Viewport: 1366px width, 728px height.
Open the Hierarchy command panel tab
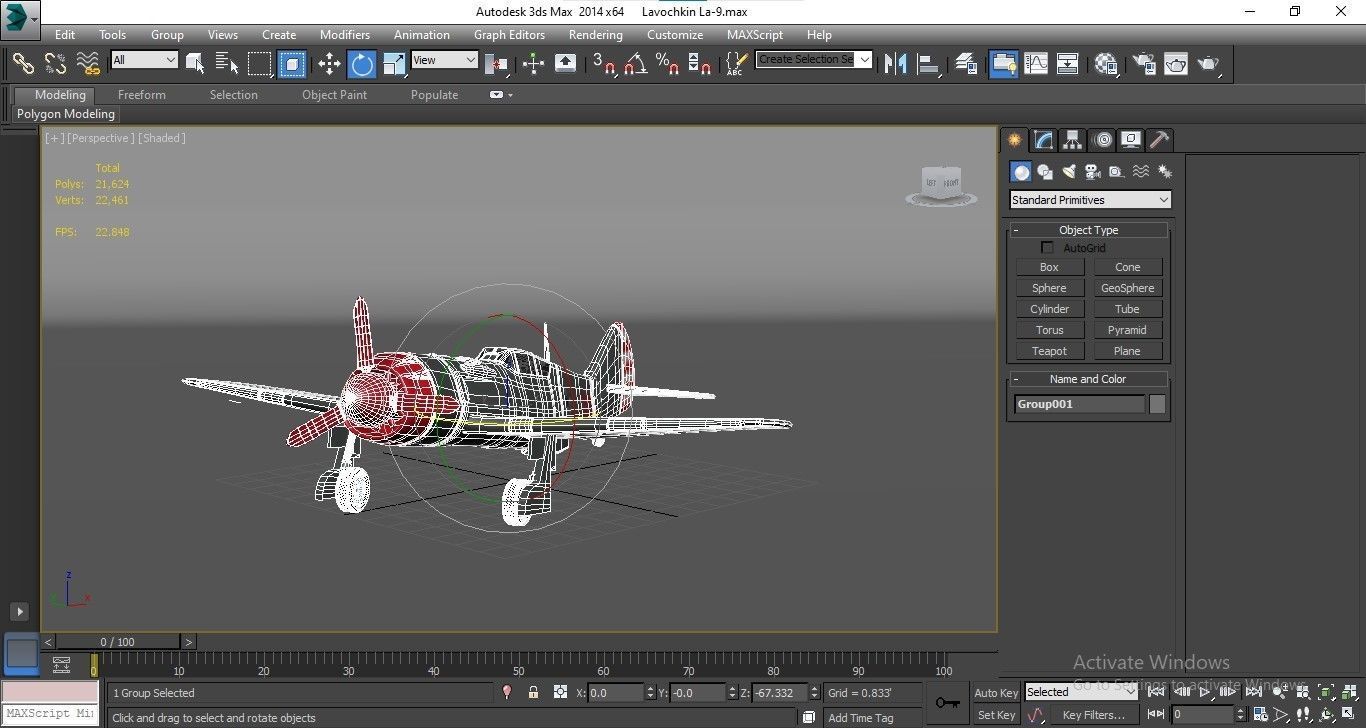[x=1072, y=140]
